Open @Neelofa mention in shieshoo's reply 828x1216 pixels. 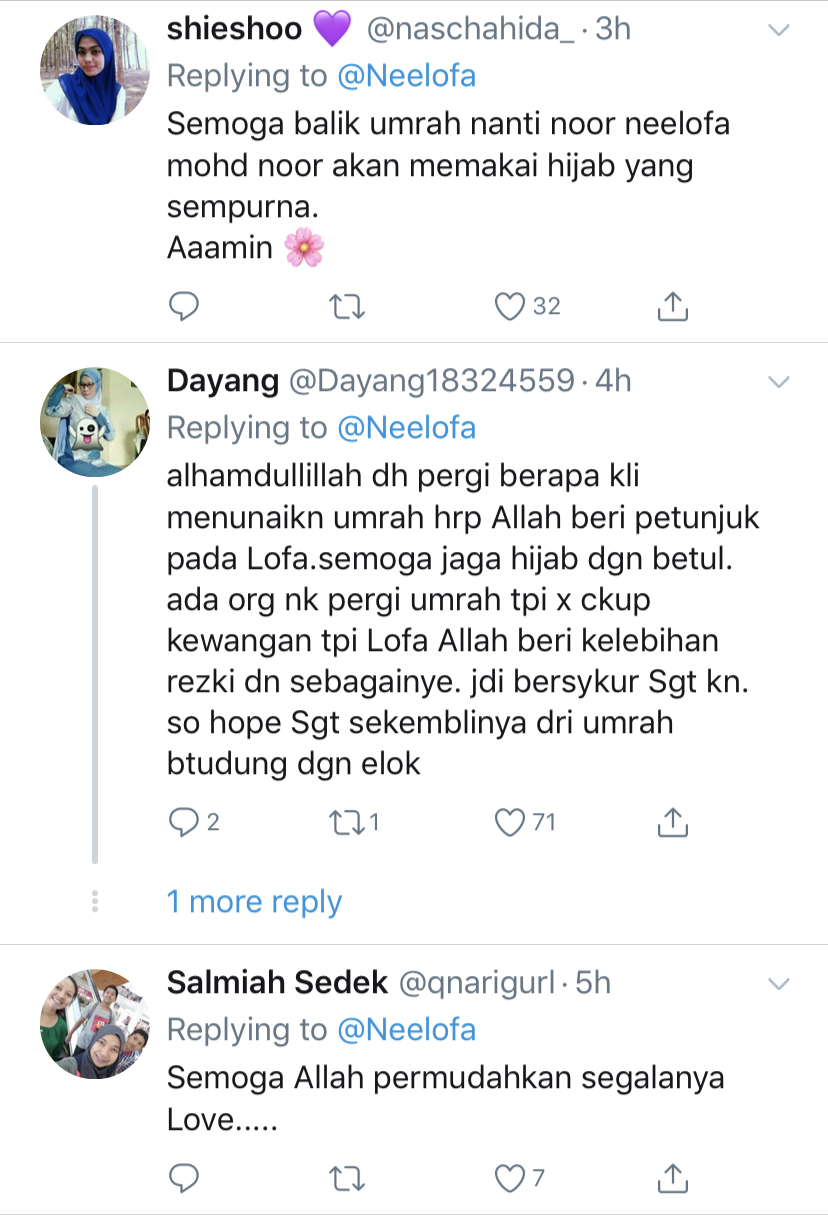click(x=406, y=76)
